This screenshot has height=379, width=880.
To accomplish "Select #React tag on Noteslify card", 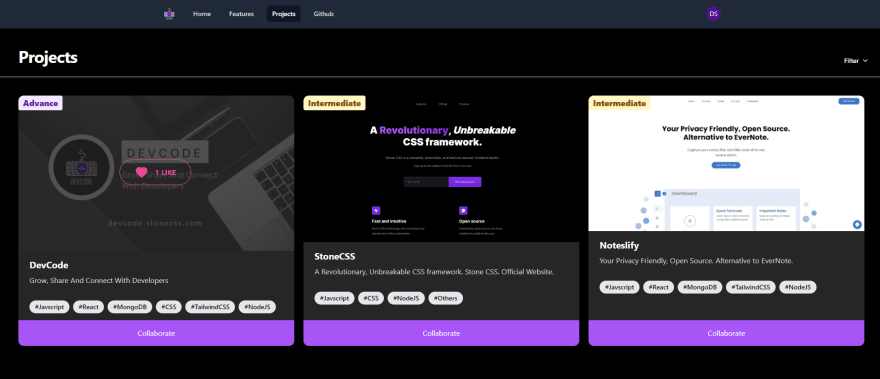I will [659, 287].
